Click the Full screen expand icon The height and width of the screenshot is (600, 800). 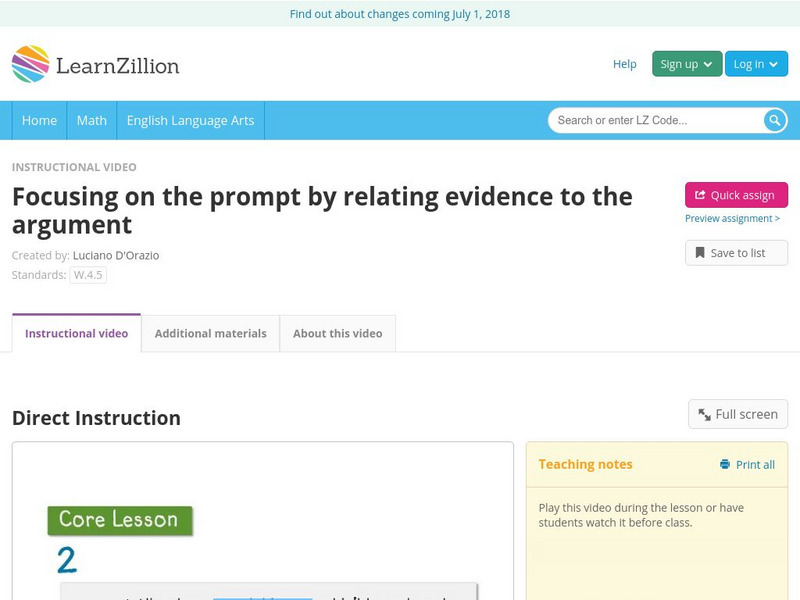pyautogui.click(x=705, y=414)
